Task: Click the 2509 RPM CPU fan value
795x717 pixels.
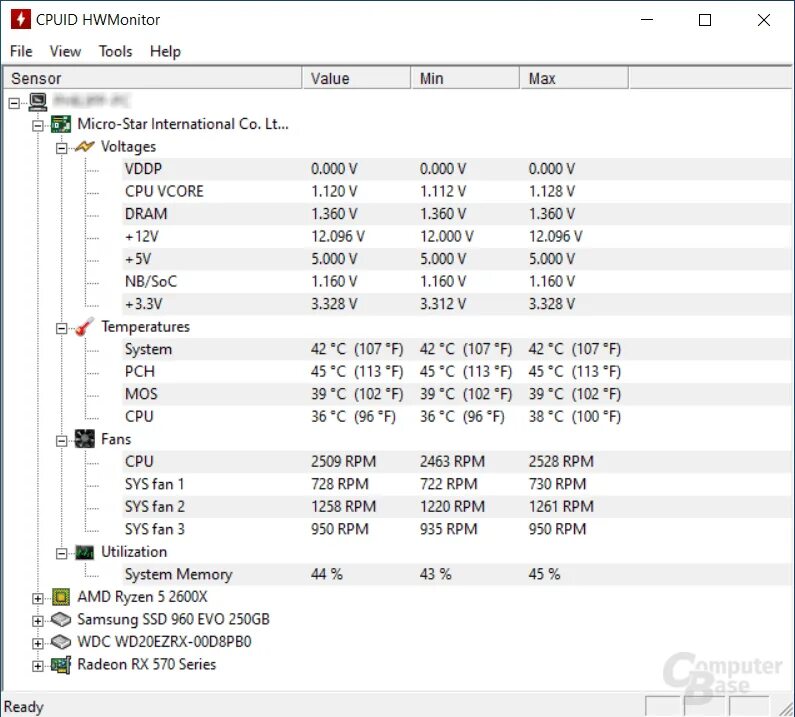Action: [343, 462]
